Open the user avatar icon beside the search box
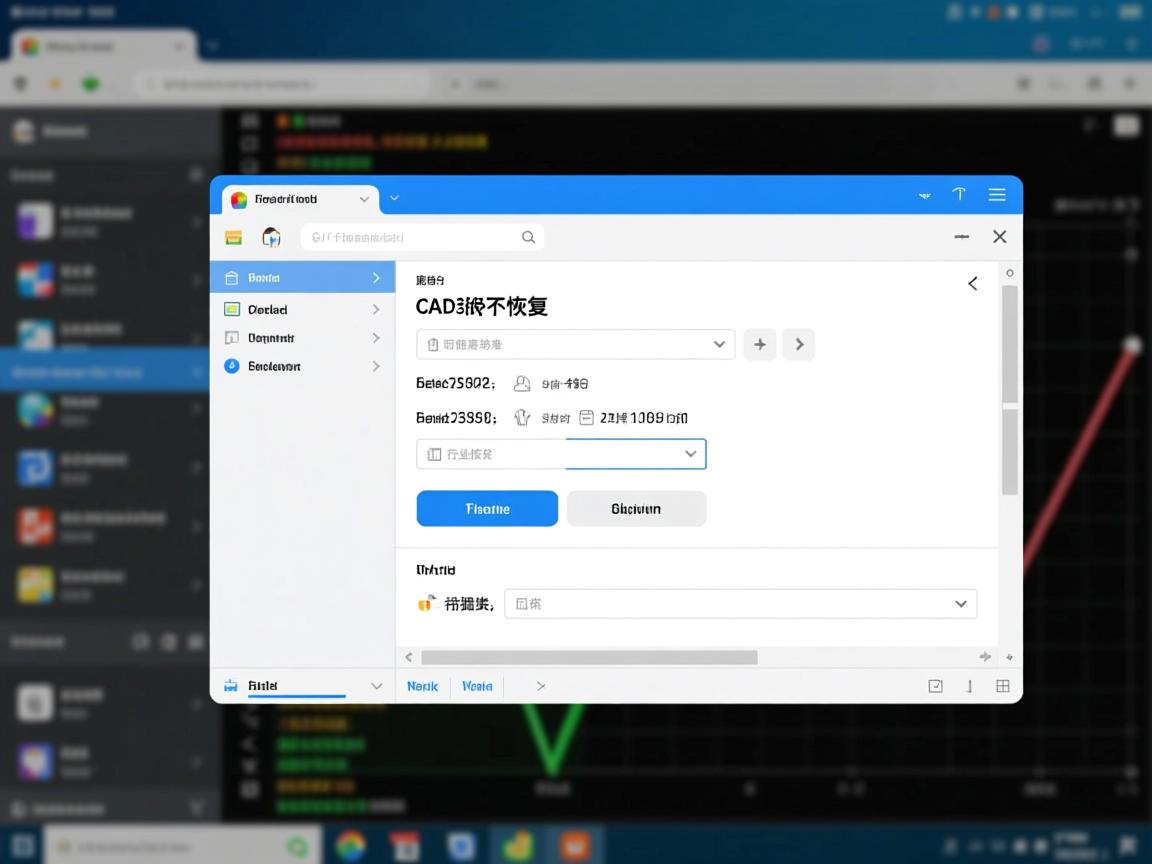 point(271,237)
